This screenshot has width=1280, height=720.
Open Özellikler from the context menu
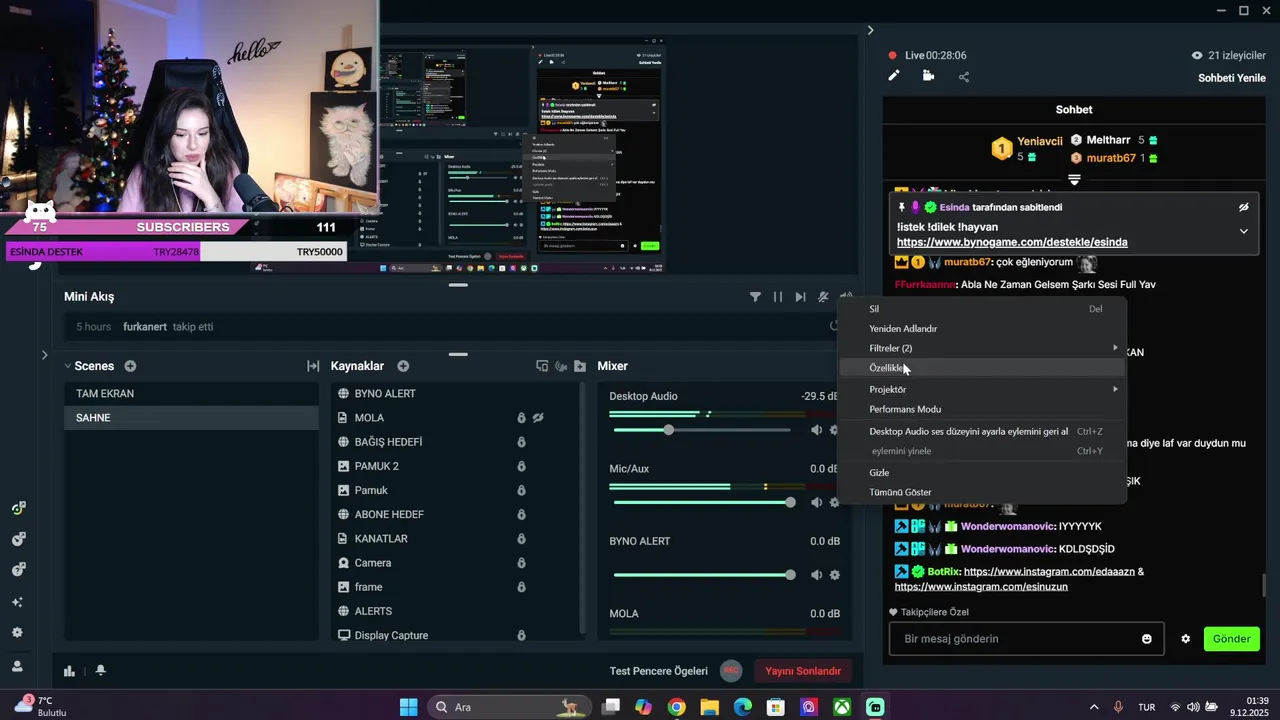(981, 368)
